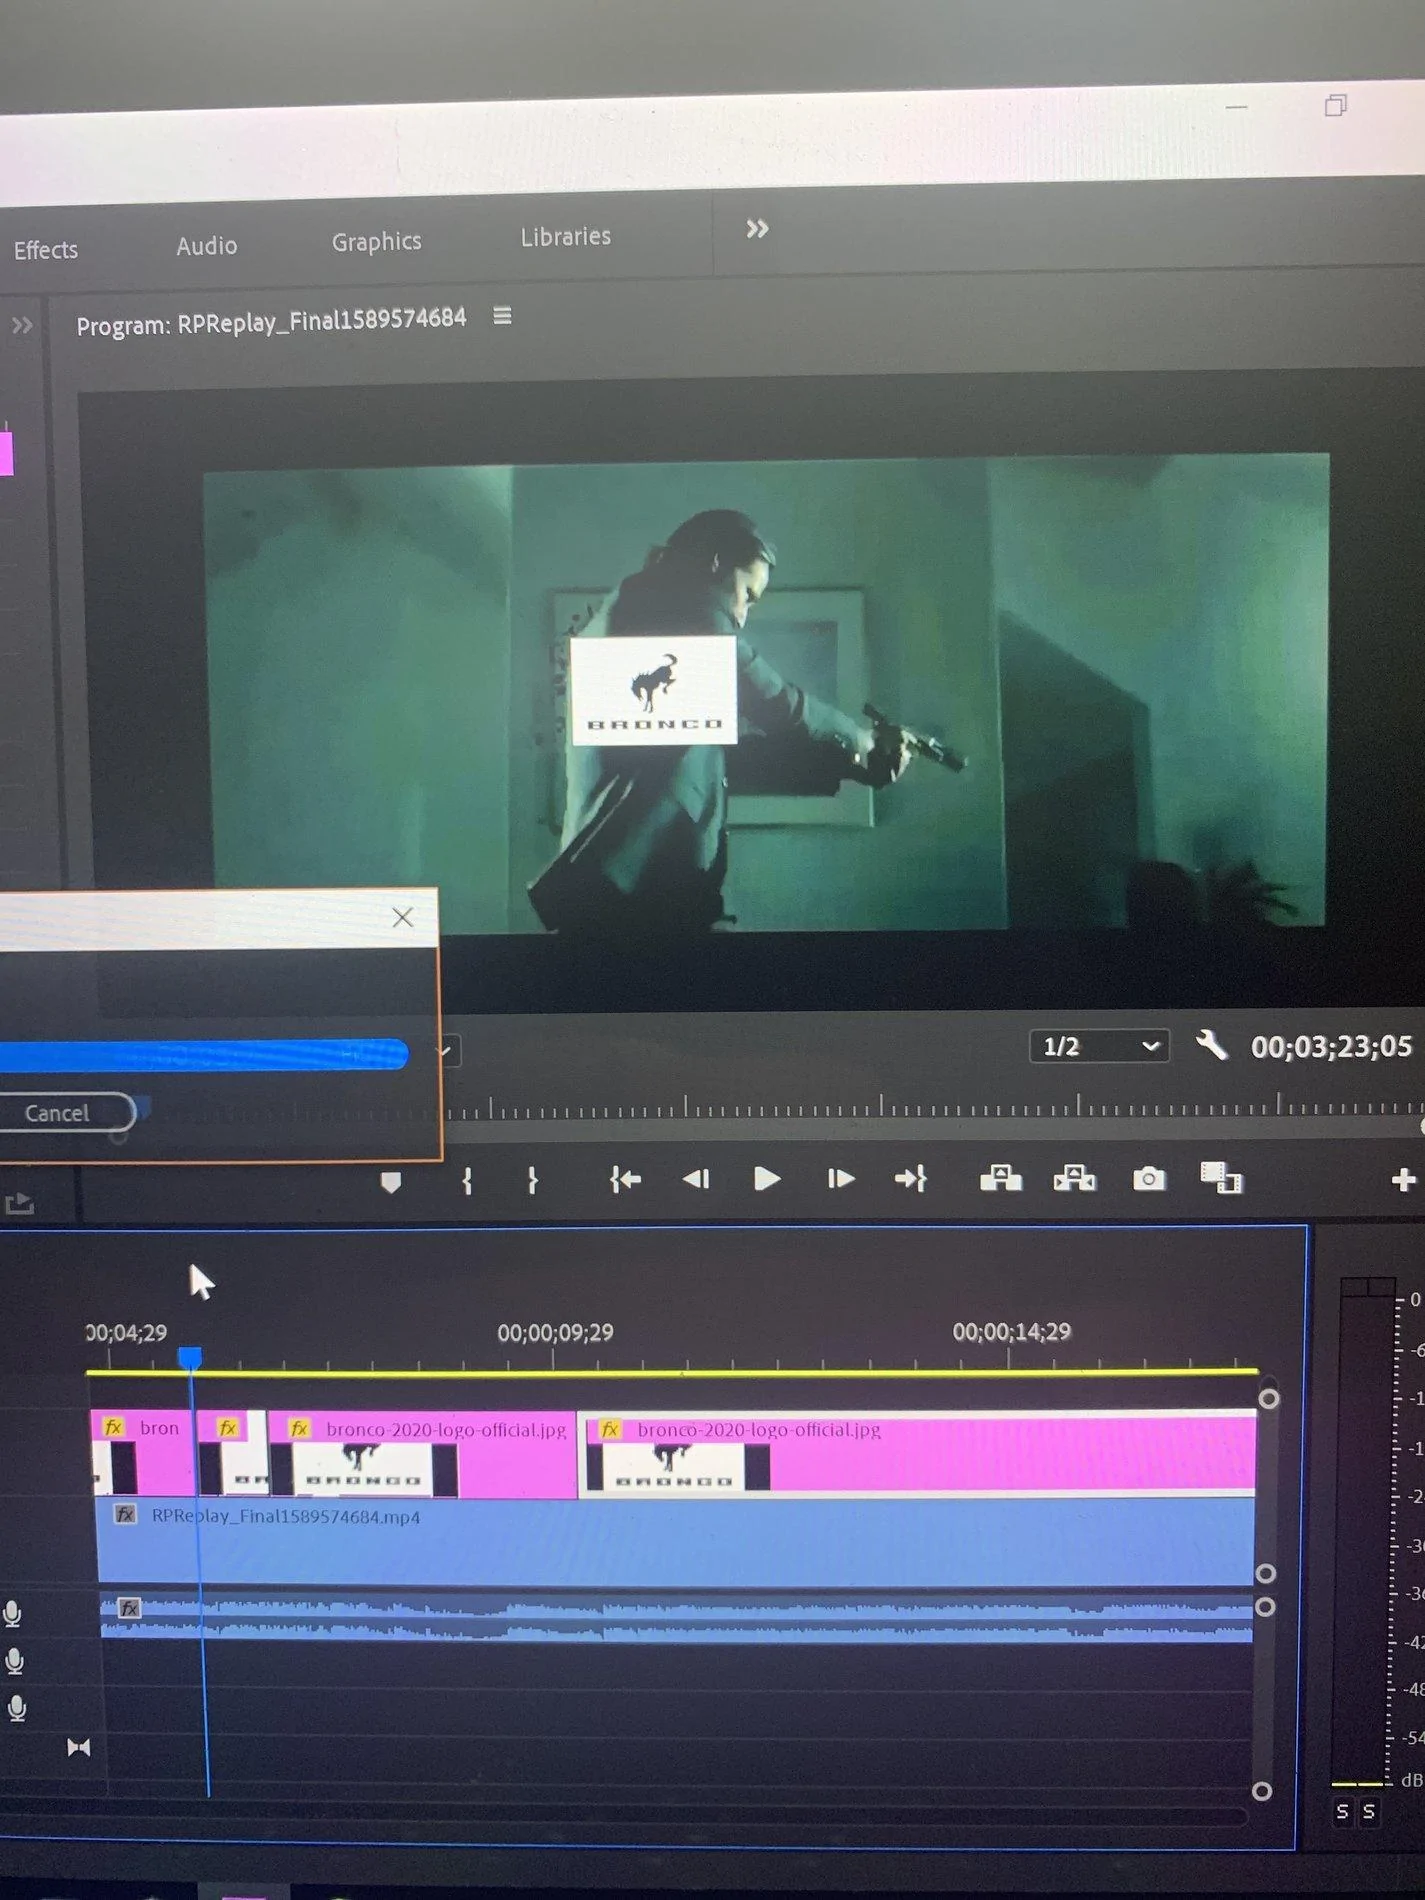Click the fx badge on the audio clip

click(x=129, y=1608)
